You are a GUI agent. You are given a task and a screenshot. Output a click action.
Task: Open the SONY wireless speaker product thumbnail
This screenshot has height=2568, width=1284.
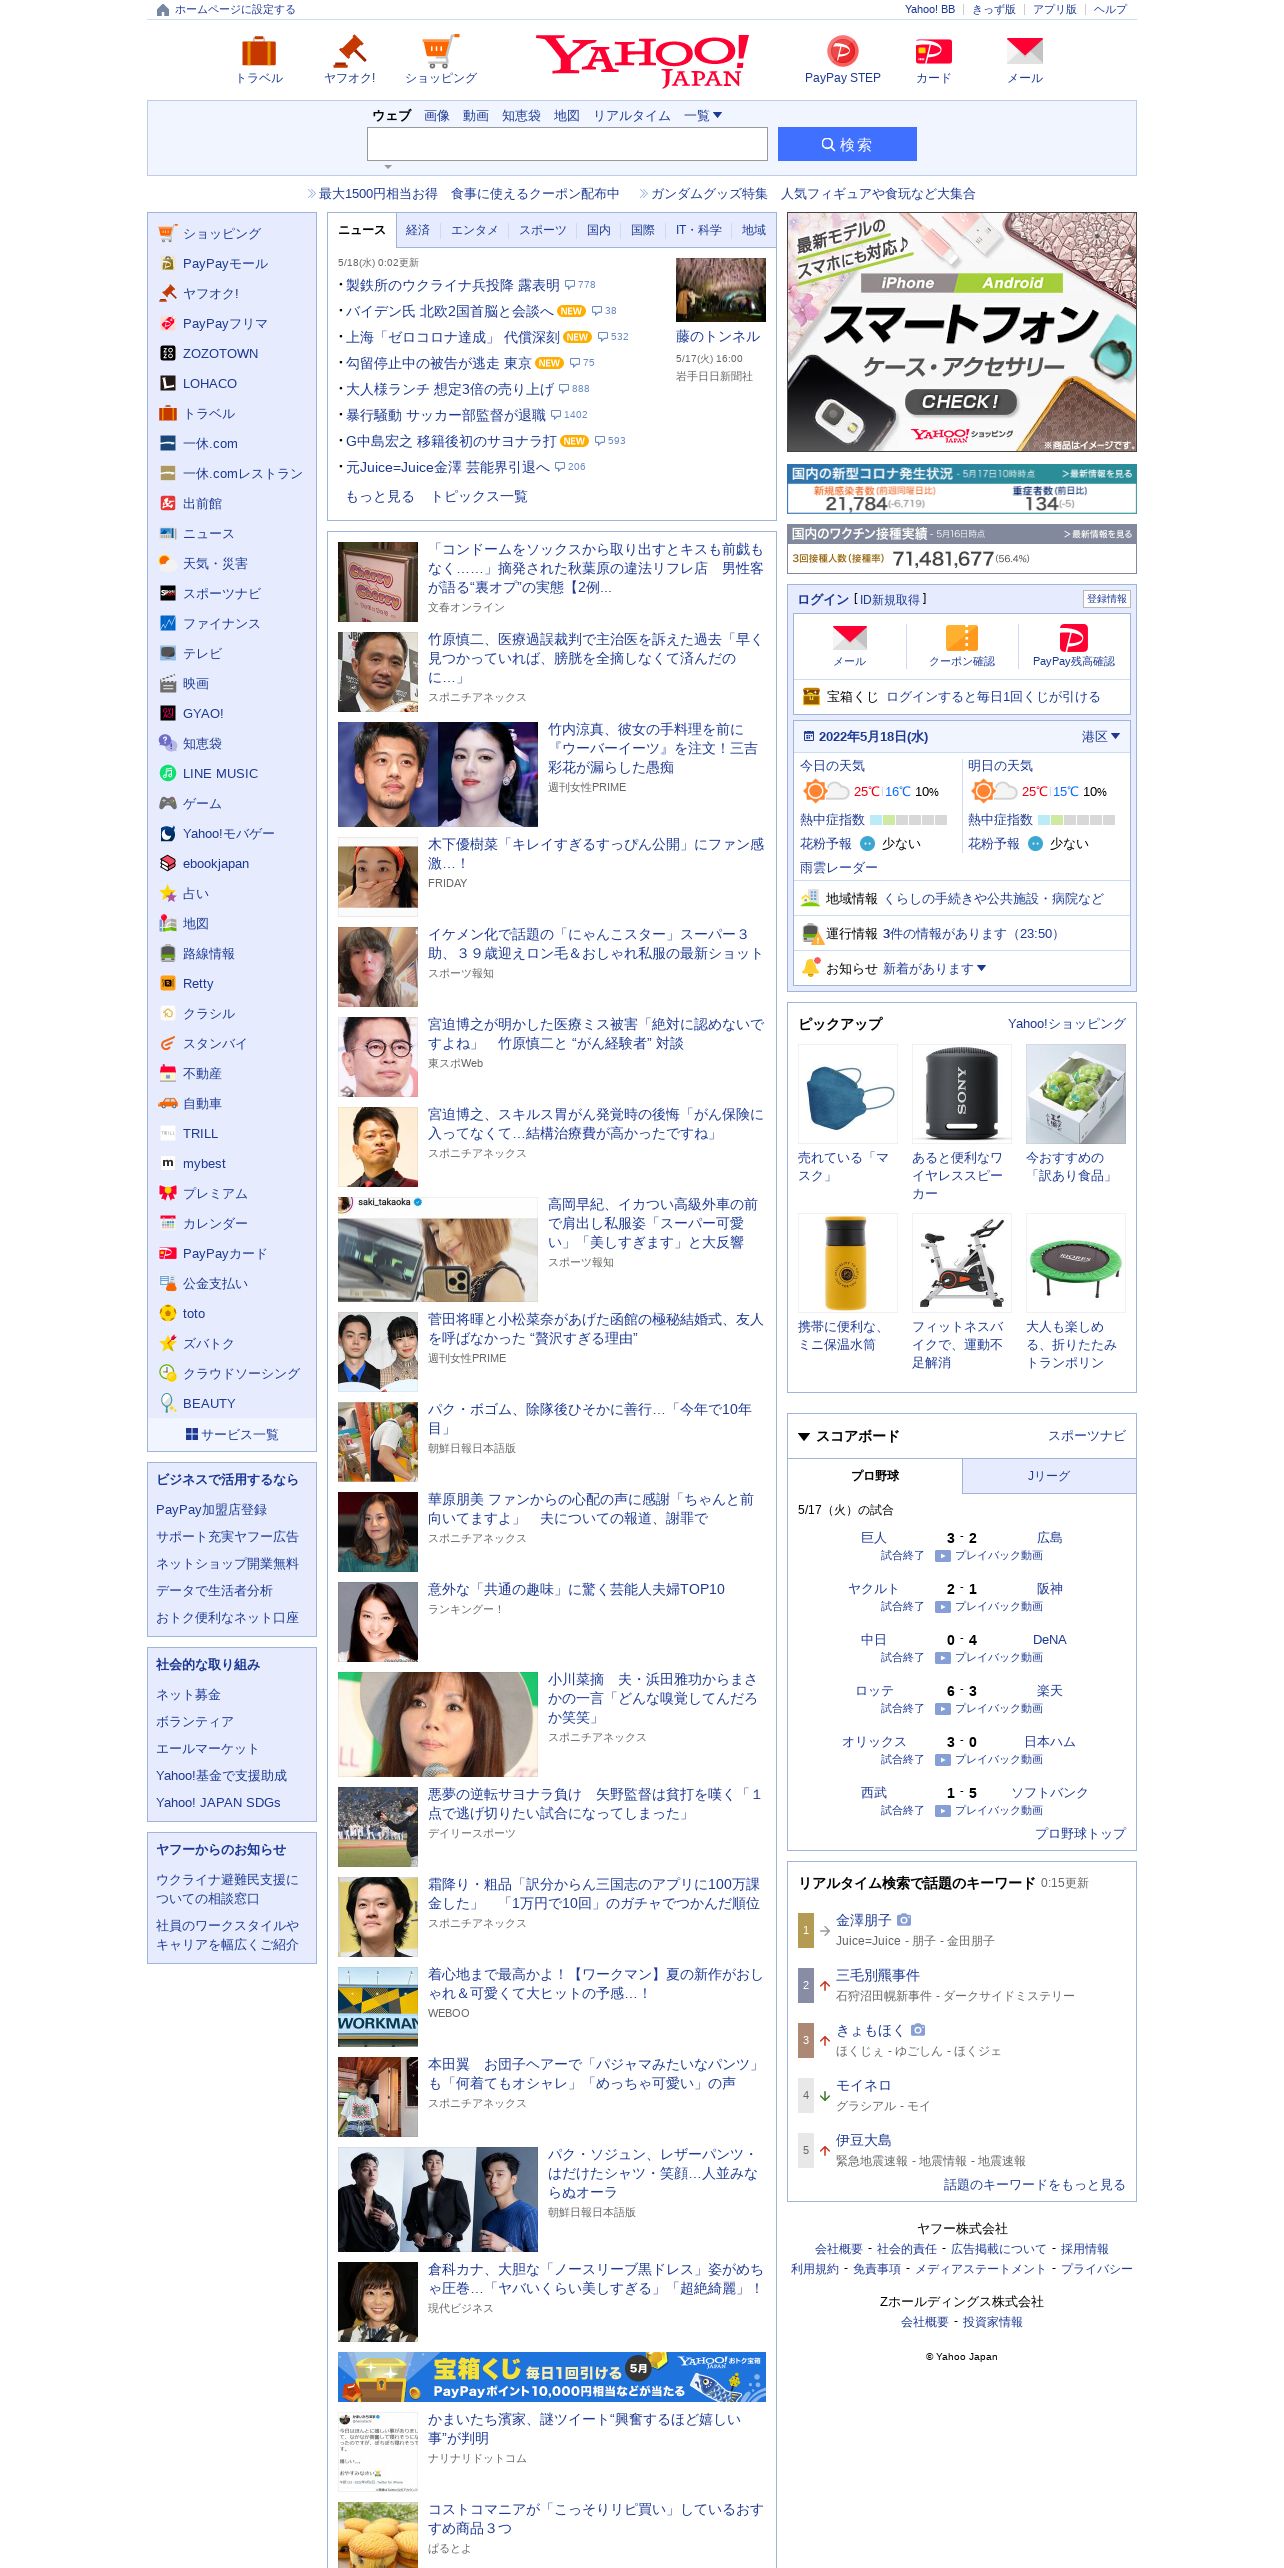[962, 1094]
